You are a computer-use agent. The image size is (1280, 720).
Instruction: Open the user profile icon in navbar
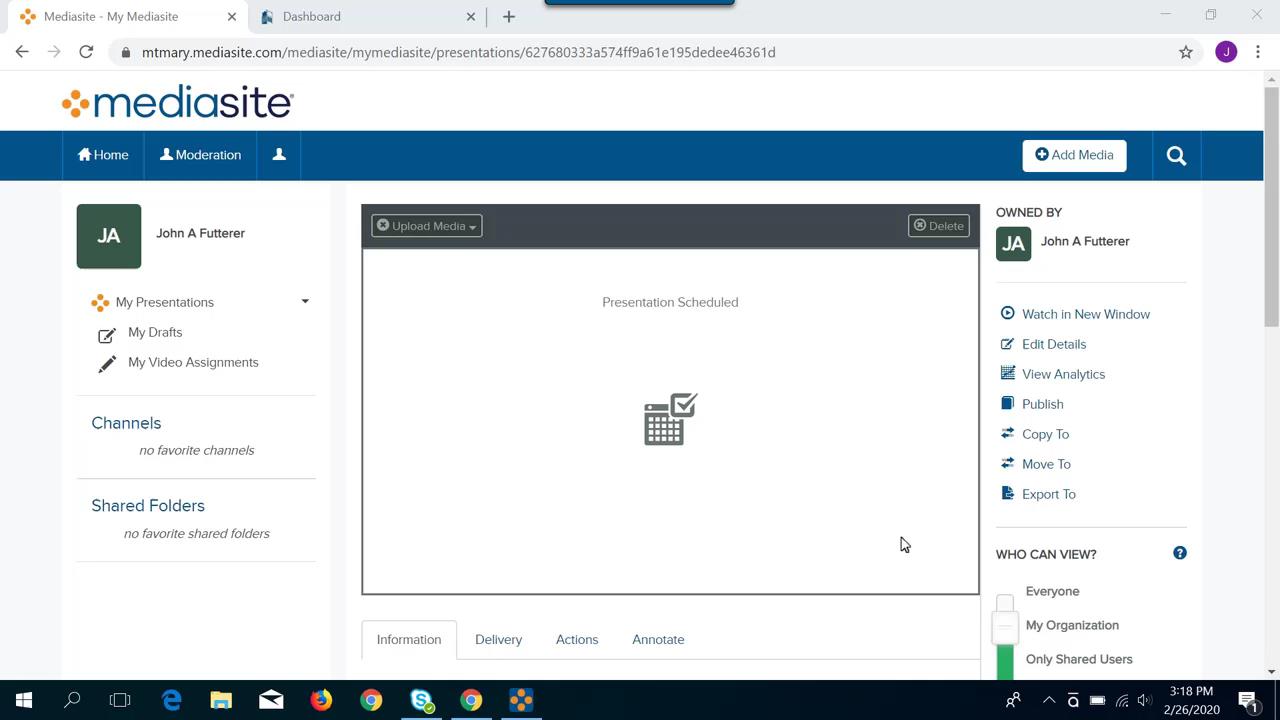279,155
